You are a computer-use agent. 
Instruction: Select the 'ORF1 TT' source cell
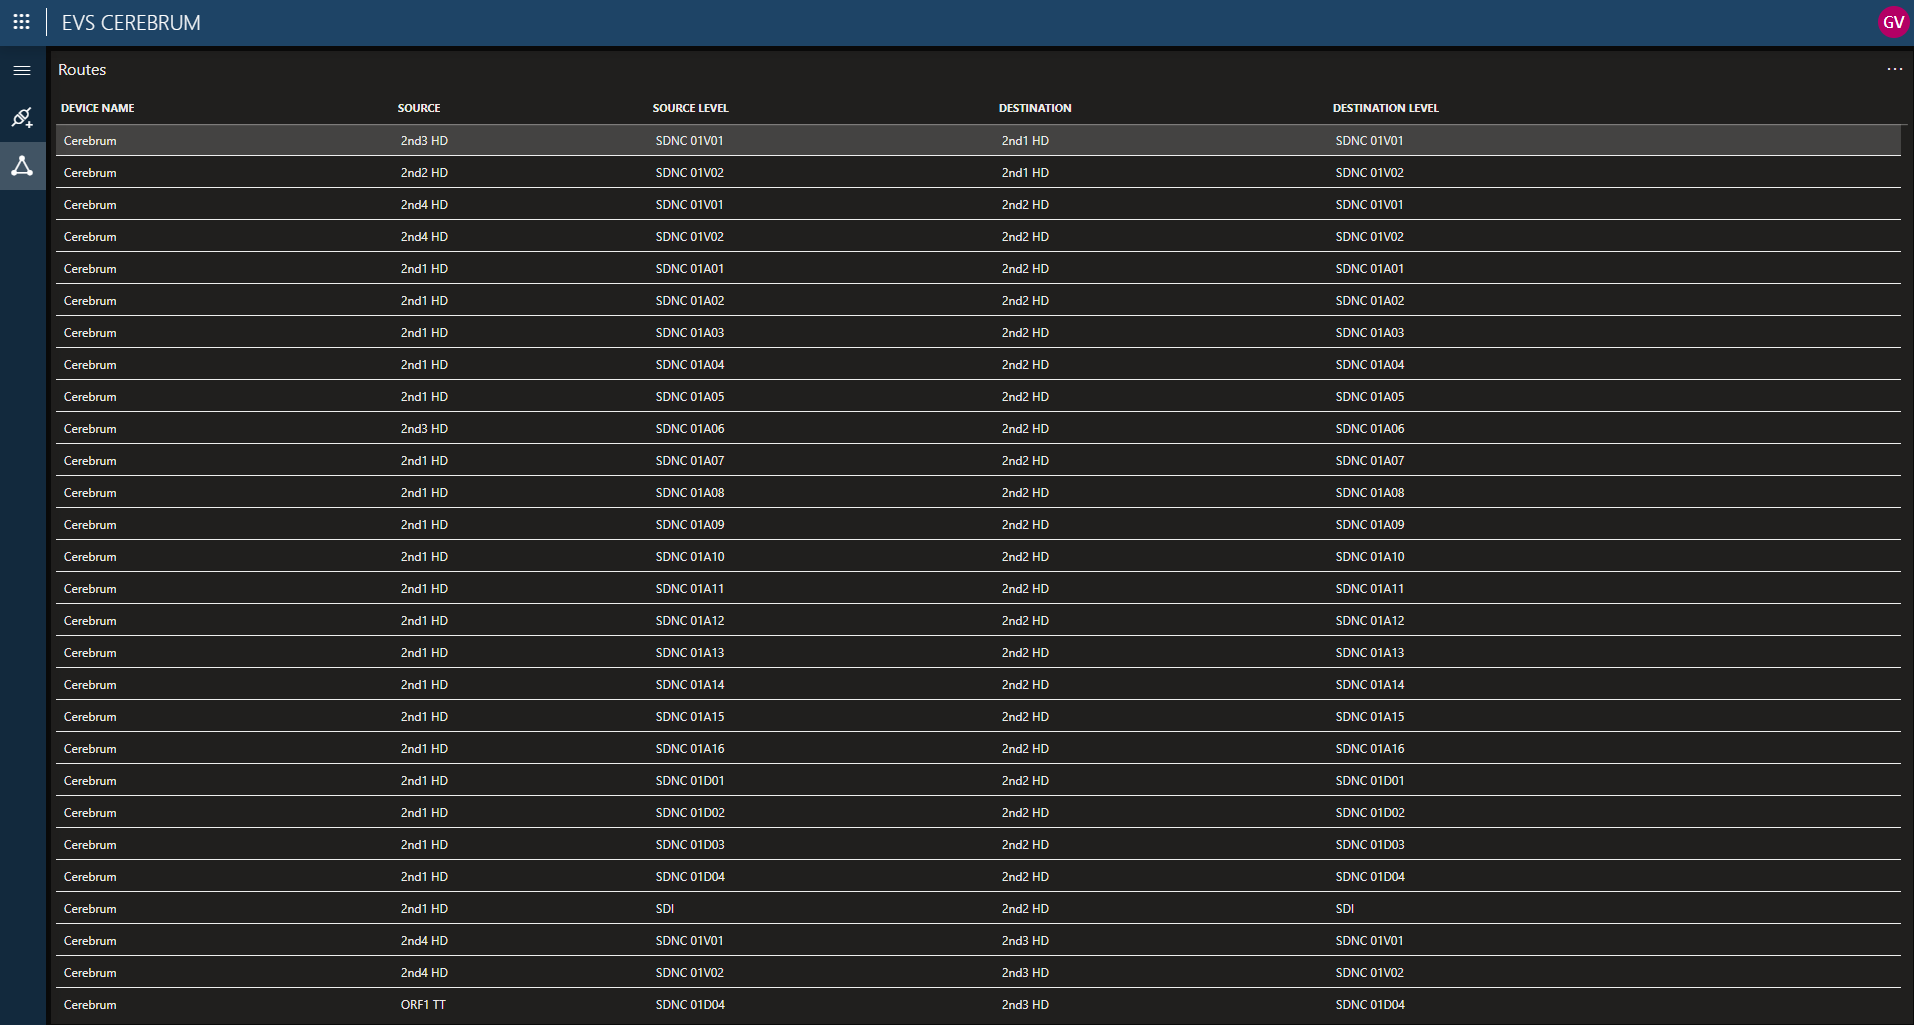[x=423, y=1005]
